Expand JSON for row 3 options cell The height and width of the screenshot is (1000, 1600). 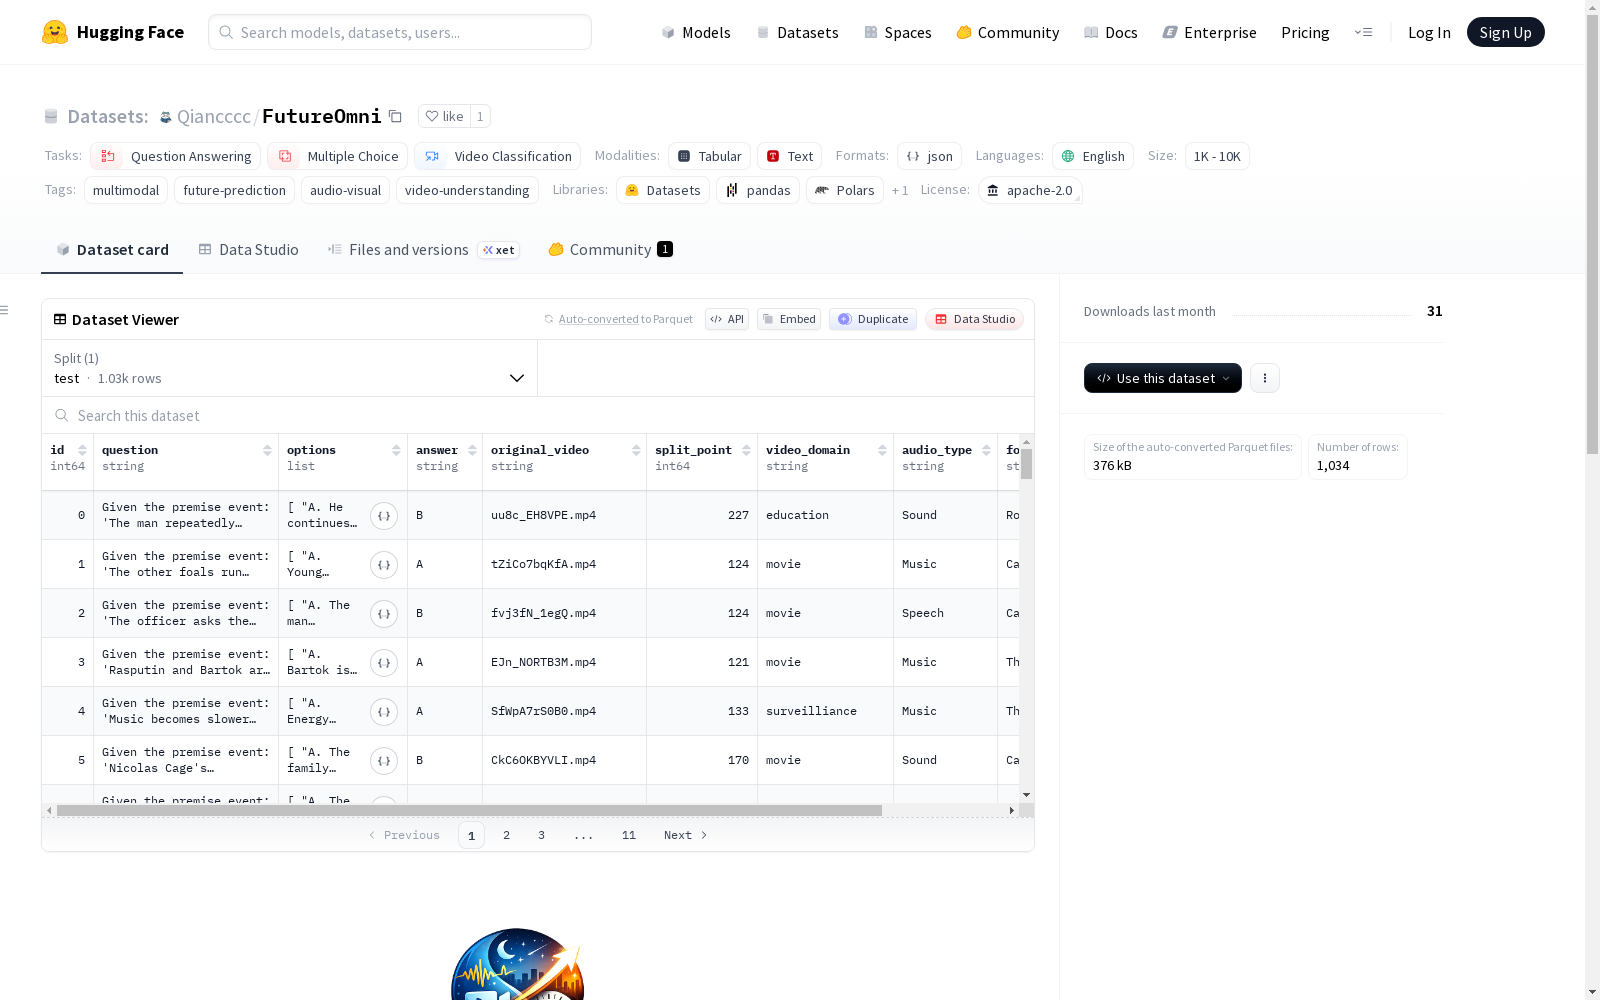(384, 663)
